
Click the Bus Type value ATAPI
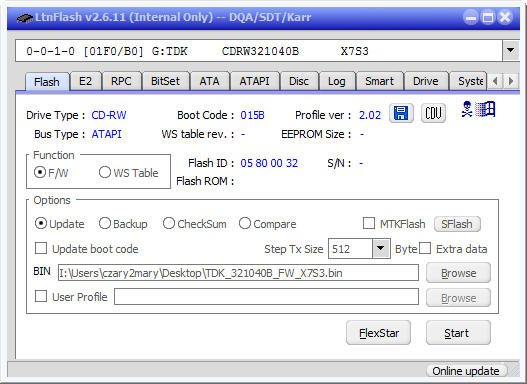[107, 134]
